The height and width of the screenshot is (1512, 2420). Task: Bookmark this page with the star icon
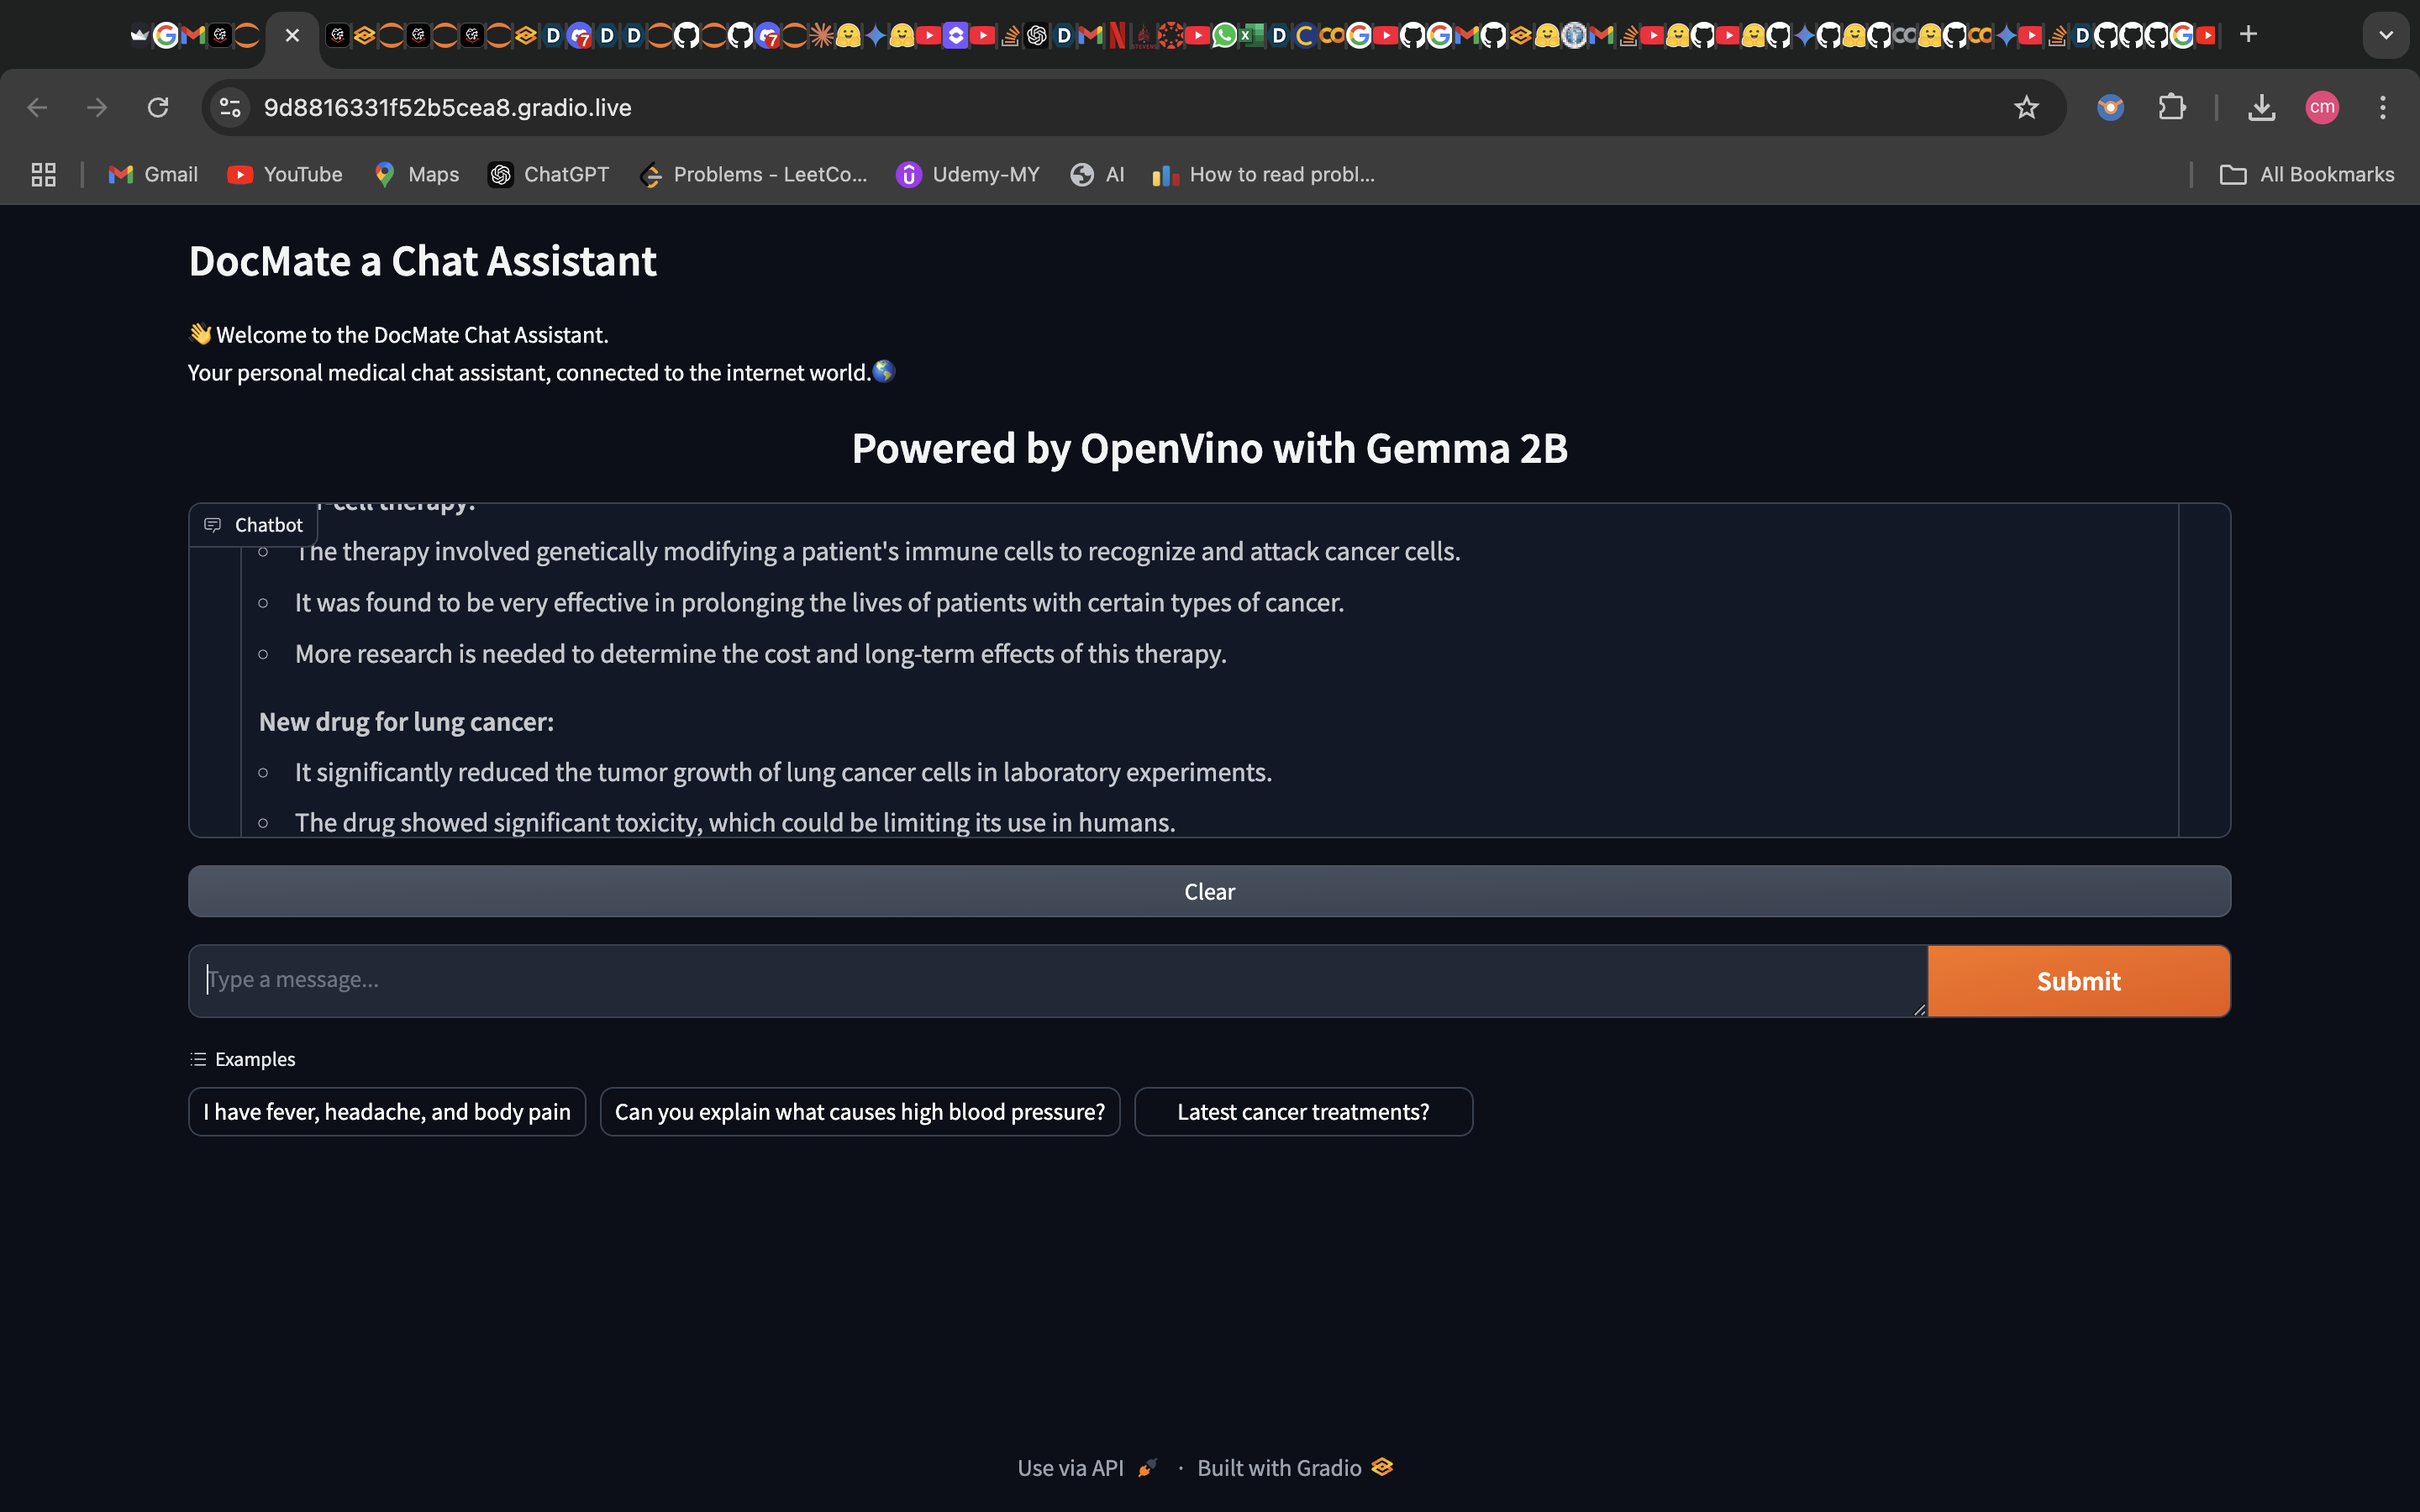[2026, 107]
